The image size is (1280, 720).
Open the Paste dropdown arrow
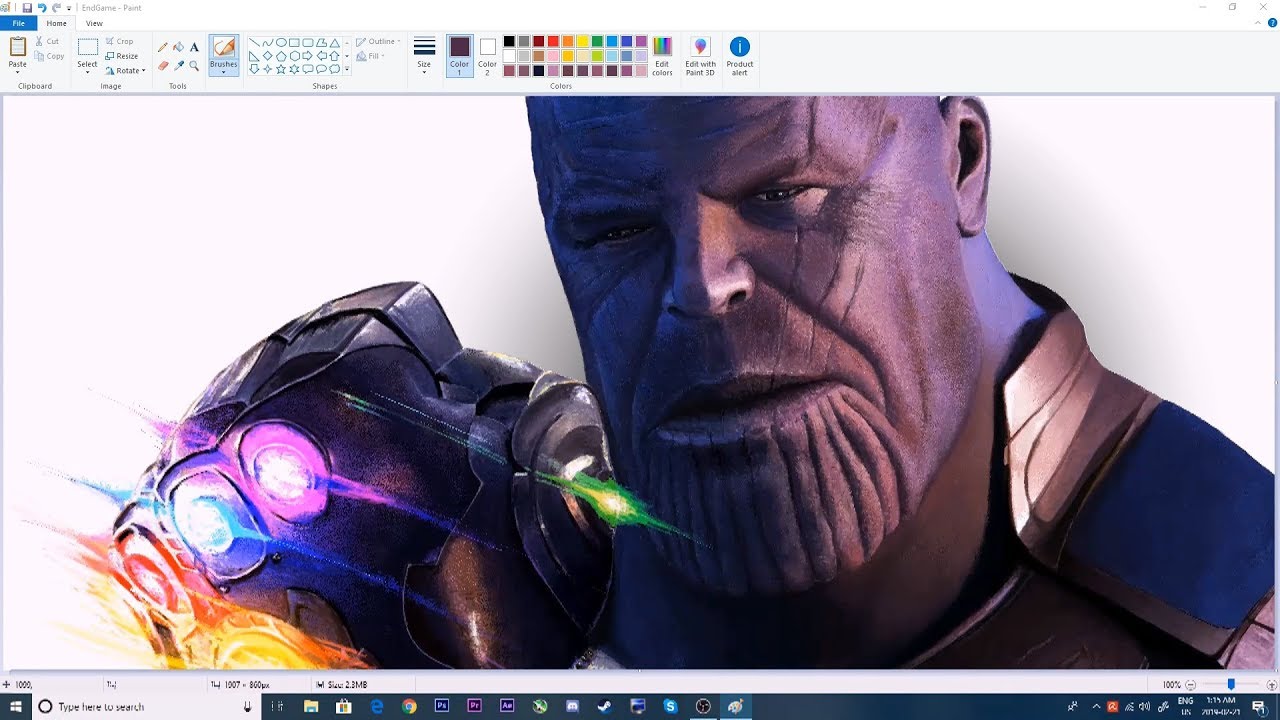click(x=18, y=72)
